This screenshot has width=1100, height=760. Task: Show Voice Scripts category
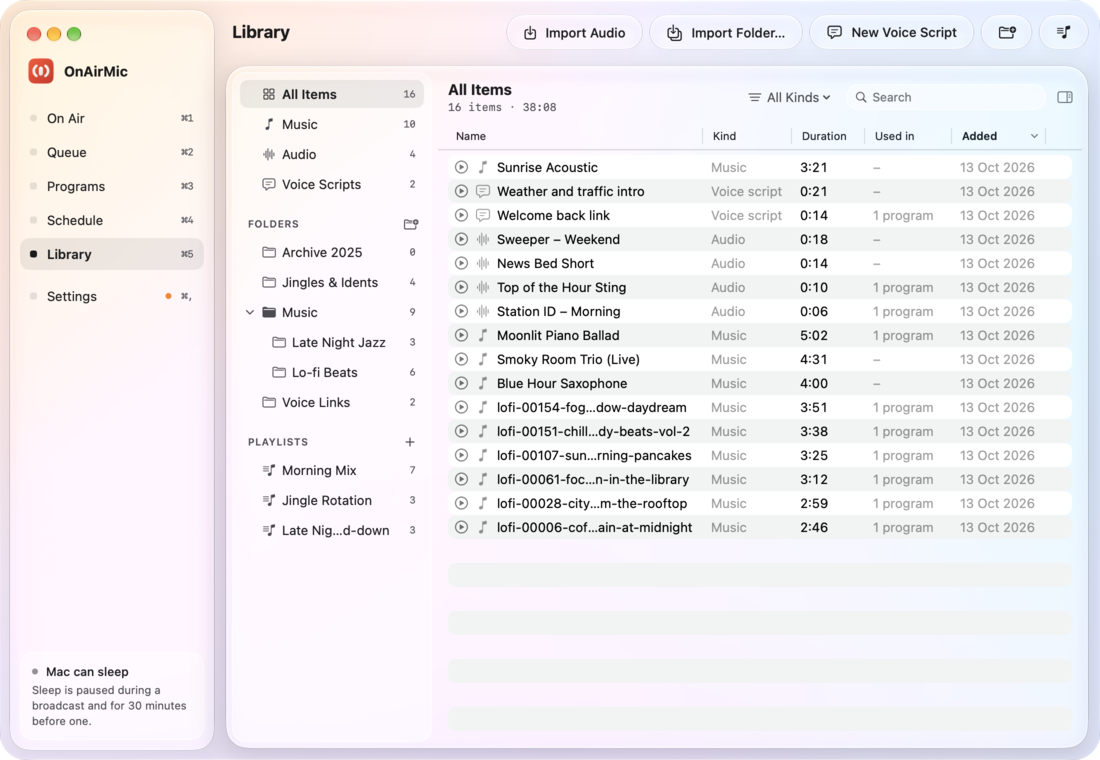tap(332, 185)
